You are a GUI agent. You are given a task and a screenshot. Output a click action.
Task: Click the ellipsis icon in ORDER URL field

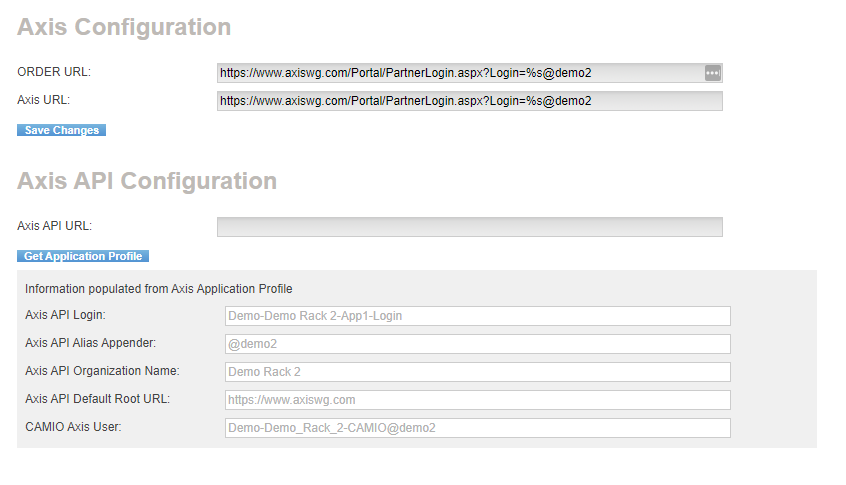pyautogui.click(x=712, y=73)
